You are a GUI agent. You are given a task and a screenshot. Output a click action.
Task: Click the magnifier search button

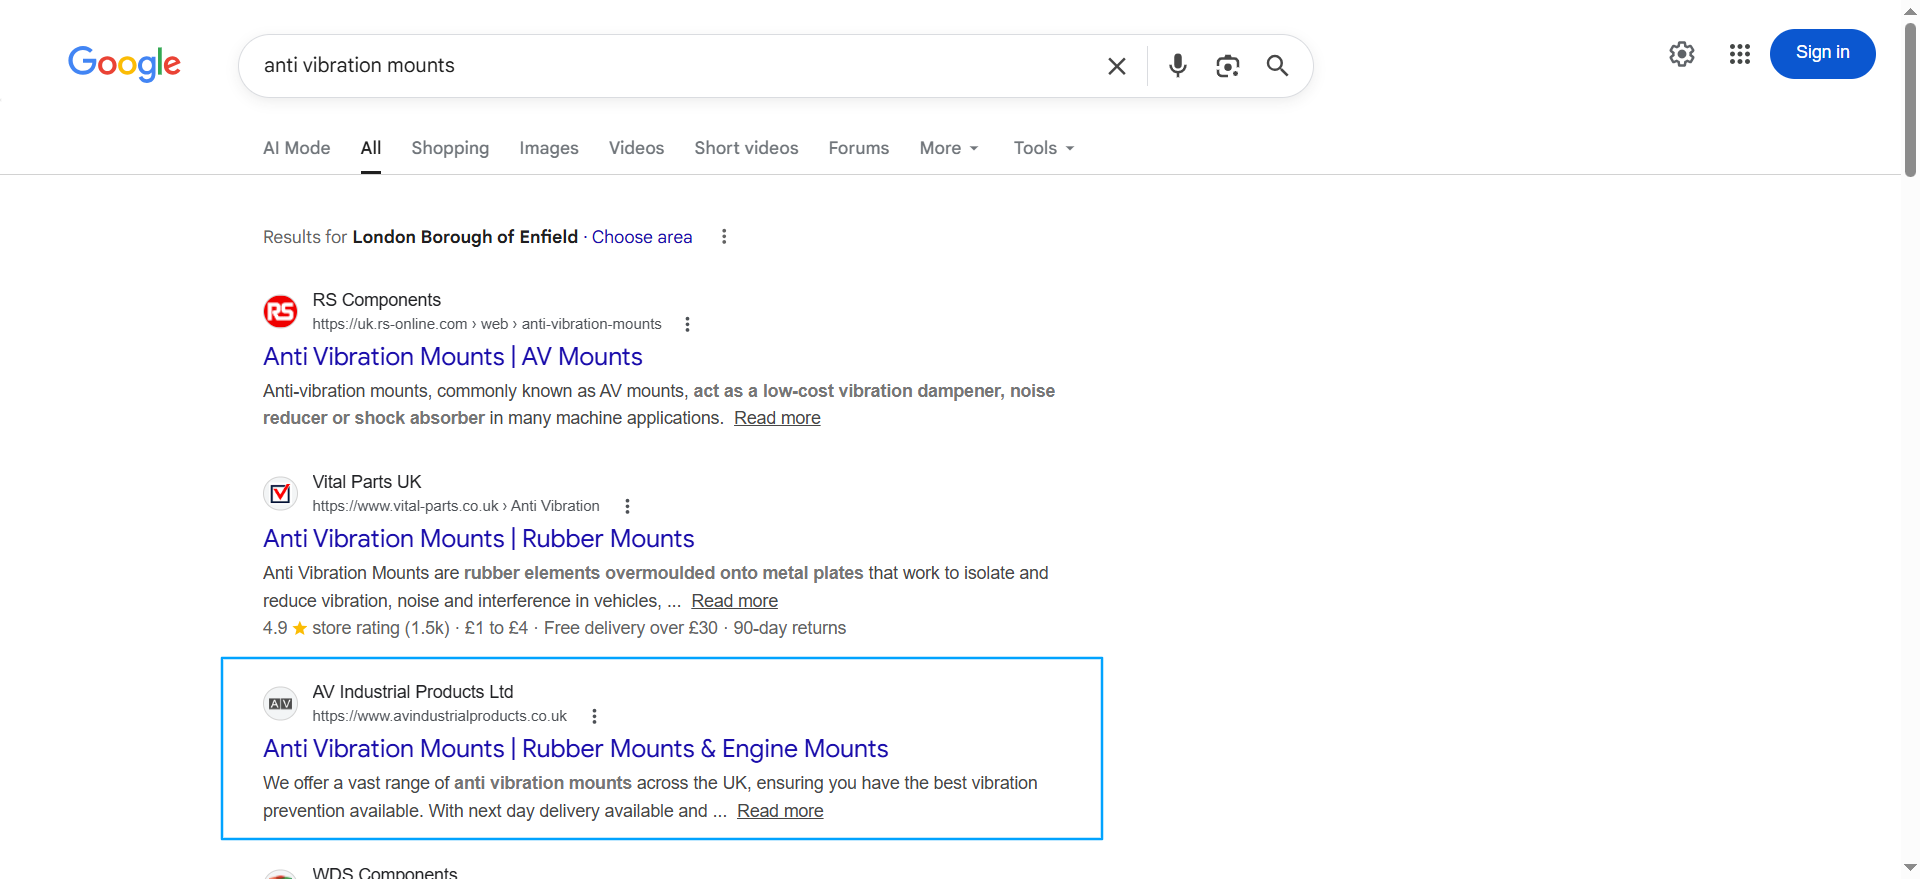point(1277,66)
